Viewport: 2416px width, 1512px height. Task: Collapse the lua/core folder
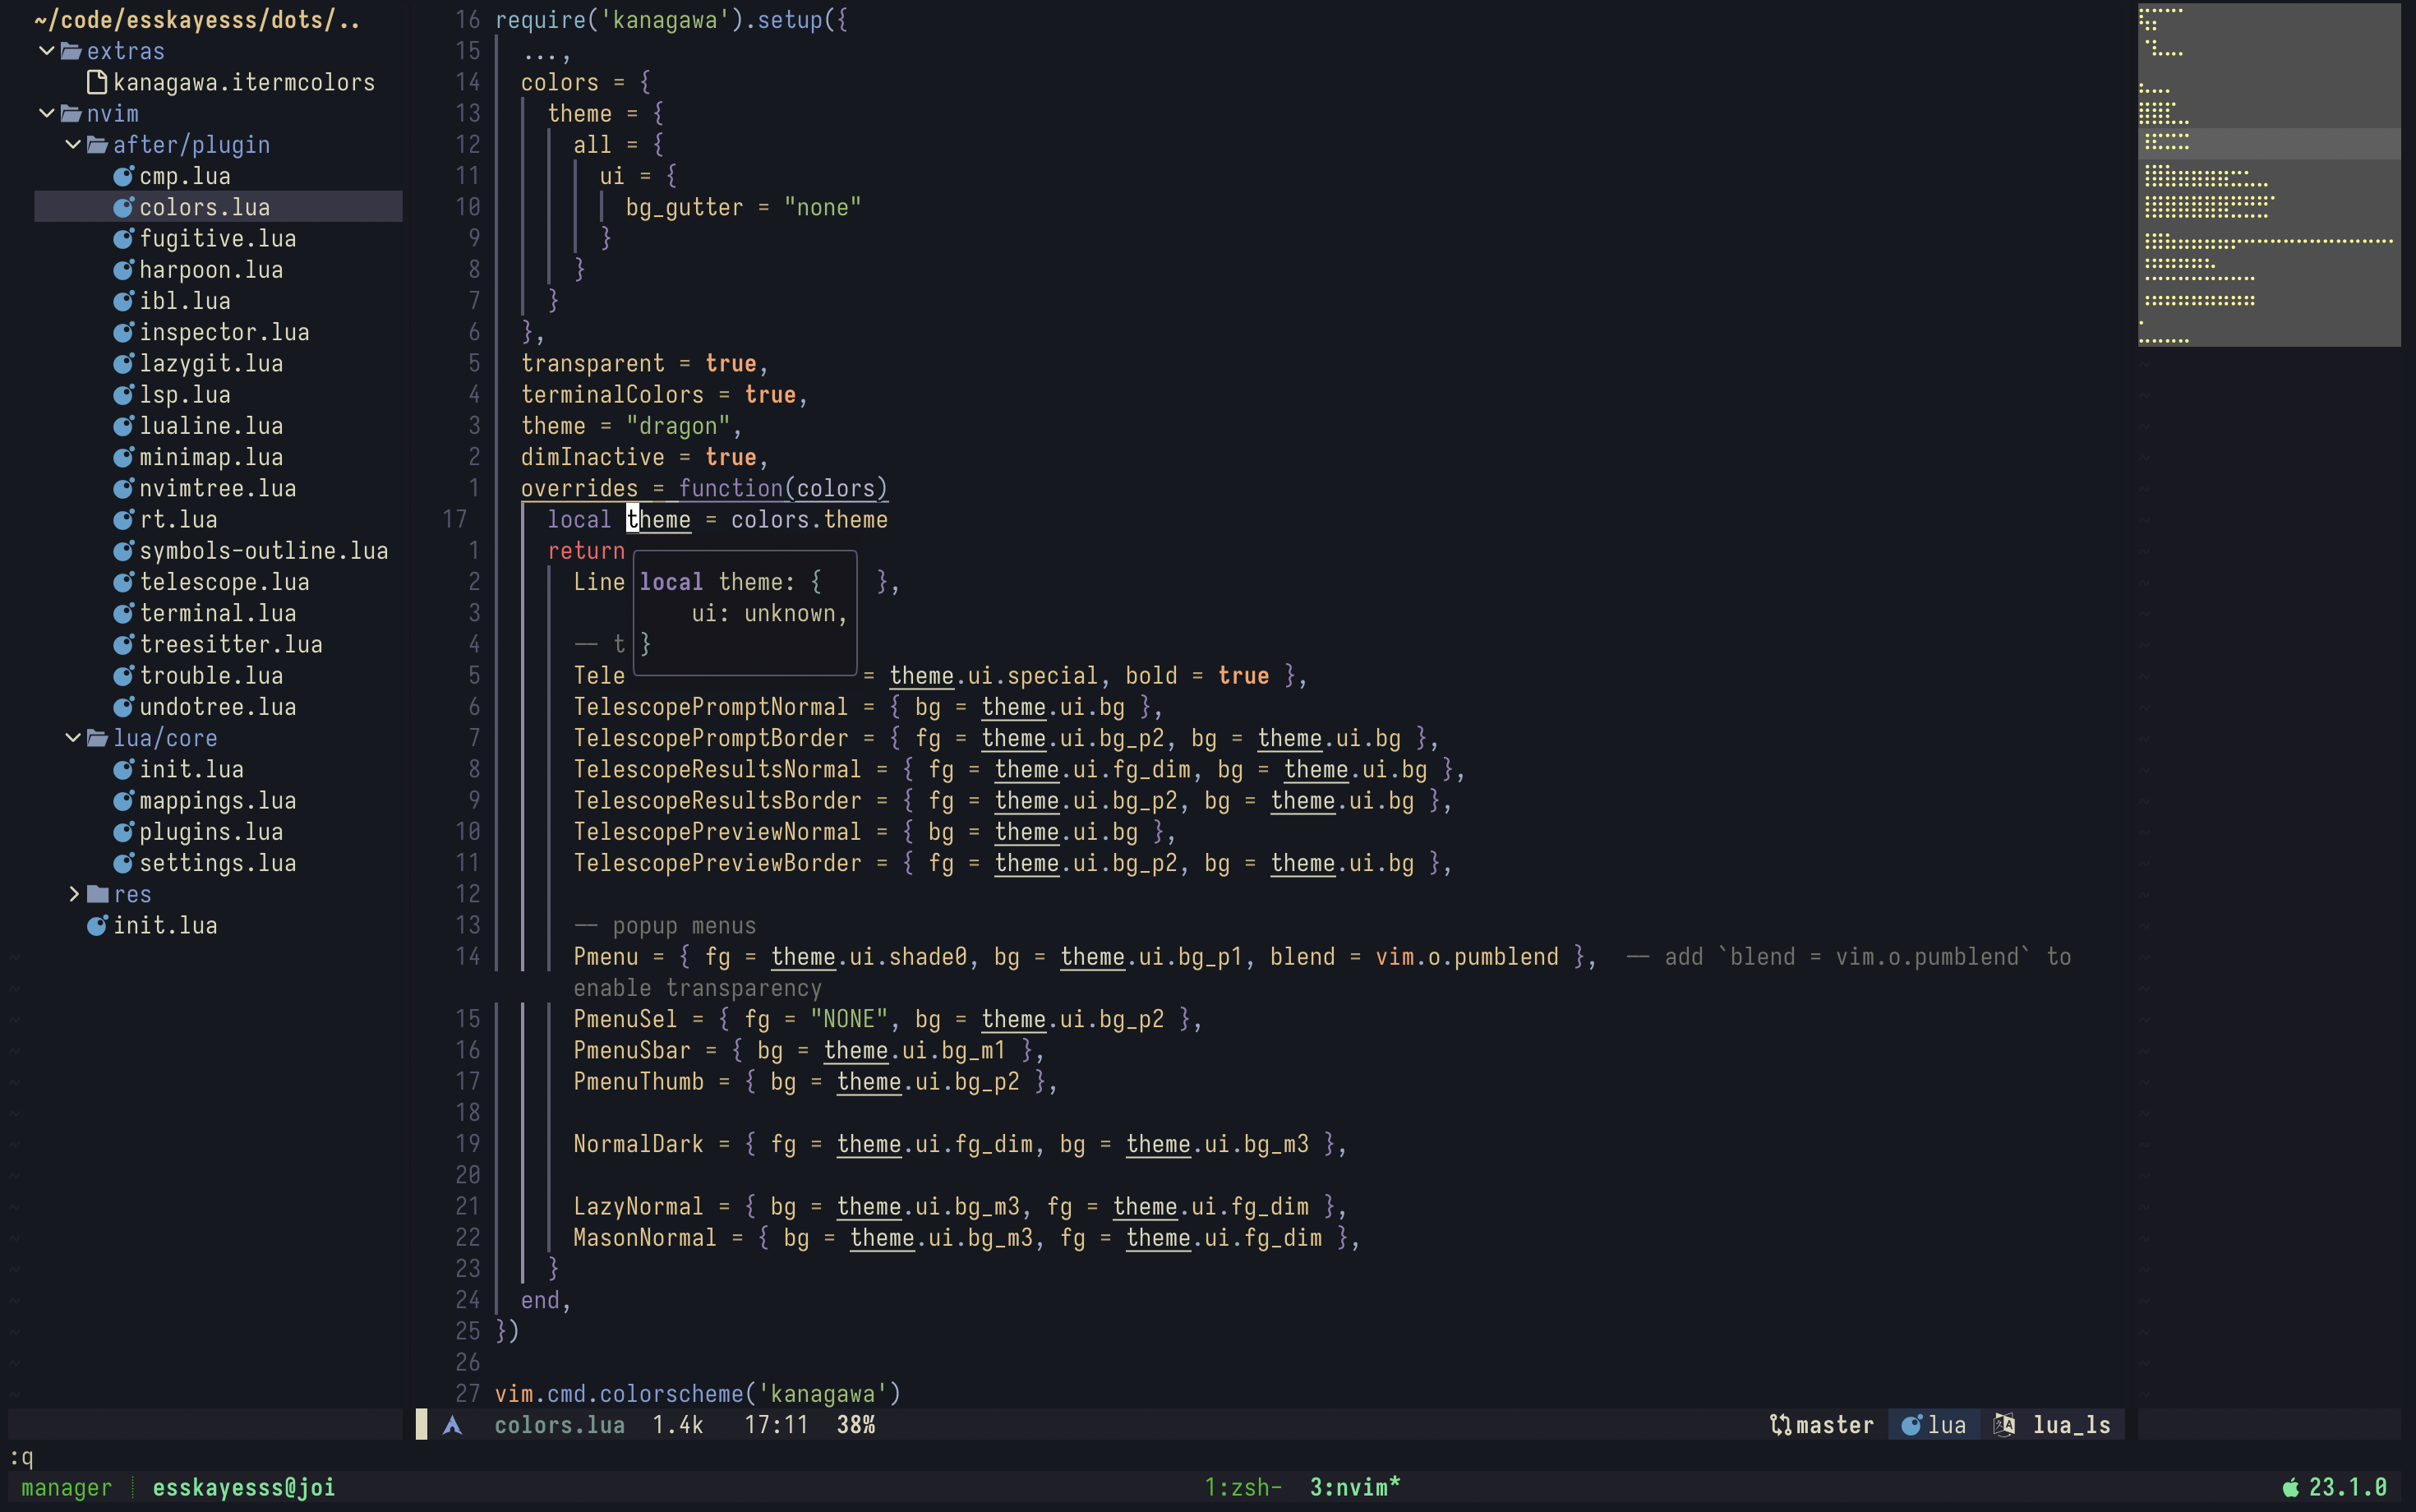73,738
